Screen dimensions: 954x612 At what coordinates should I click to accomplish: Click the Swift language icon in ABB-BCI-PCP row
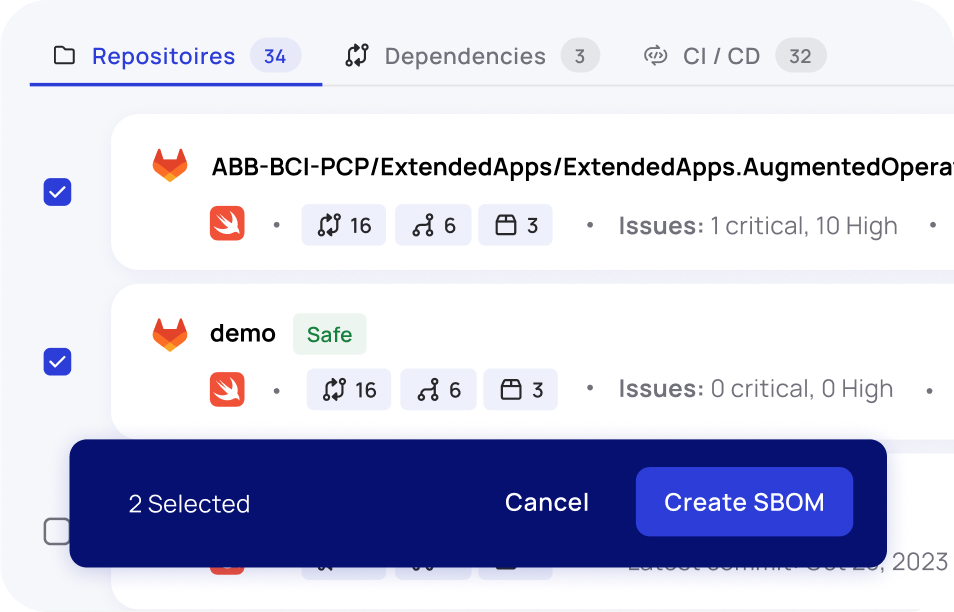(227, 225)
